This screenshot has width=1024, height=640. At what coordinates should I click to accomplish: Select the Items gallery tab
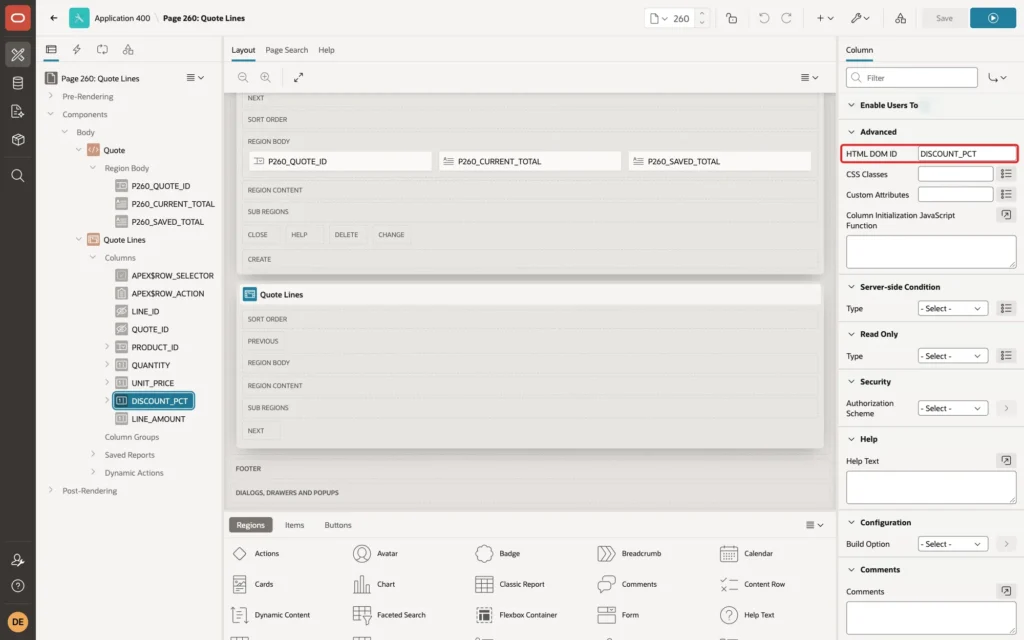pos(295,525)
